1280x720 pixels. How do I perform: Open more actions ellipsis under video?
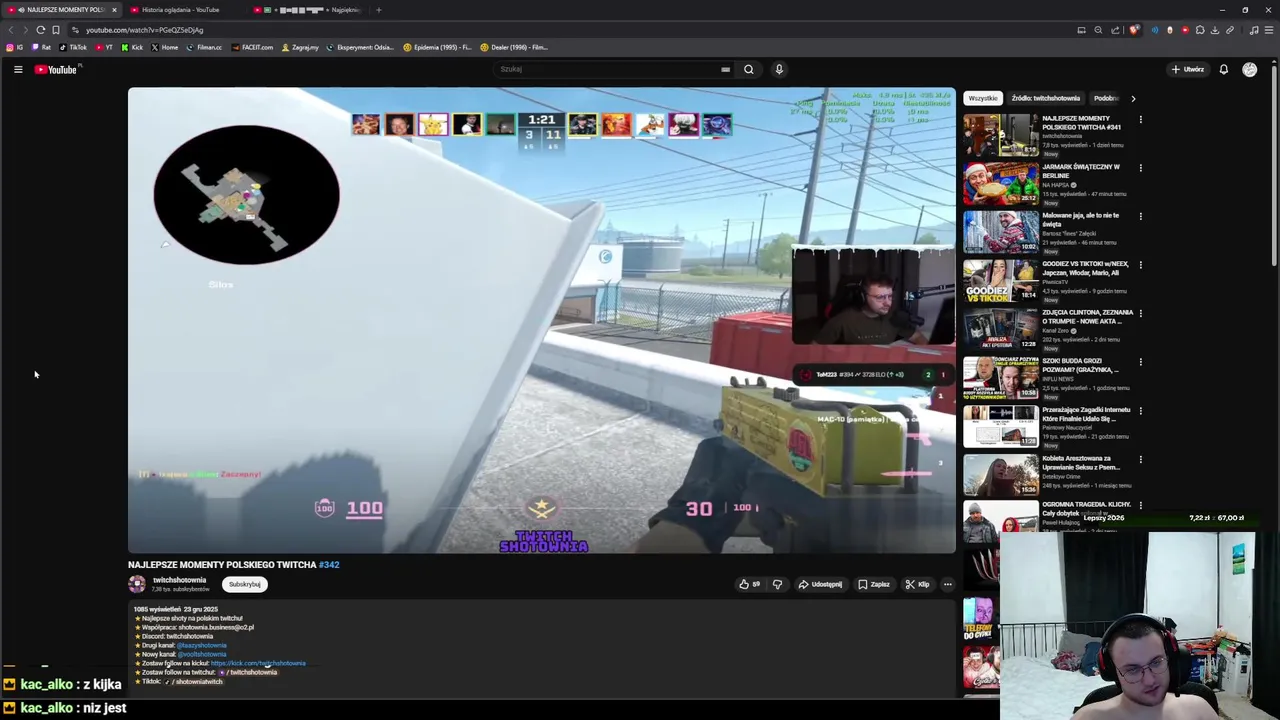point(947,584)
